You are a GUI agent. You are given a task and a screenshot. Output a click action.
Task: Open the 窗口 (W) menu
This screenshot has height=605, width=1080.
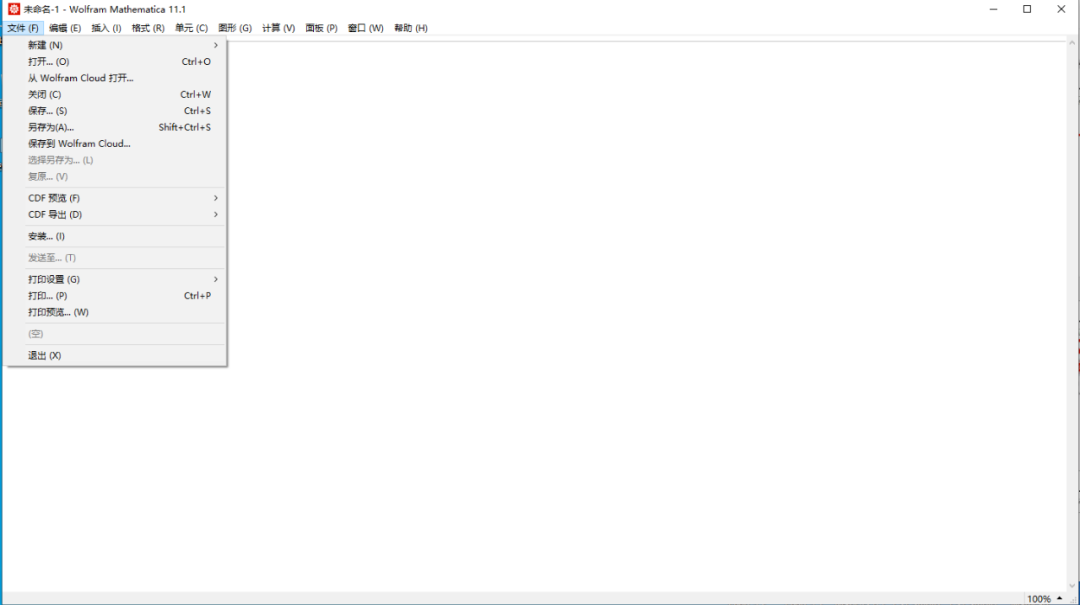(x=365, y=28)
